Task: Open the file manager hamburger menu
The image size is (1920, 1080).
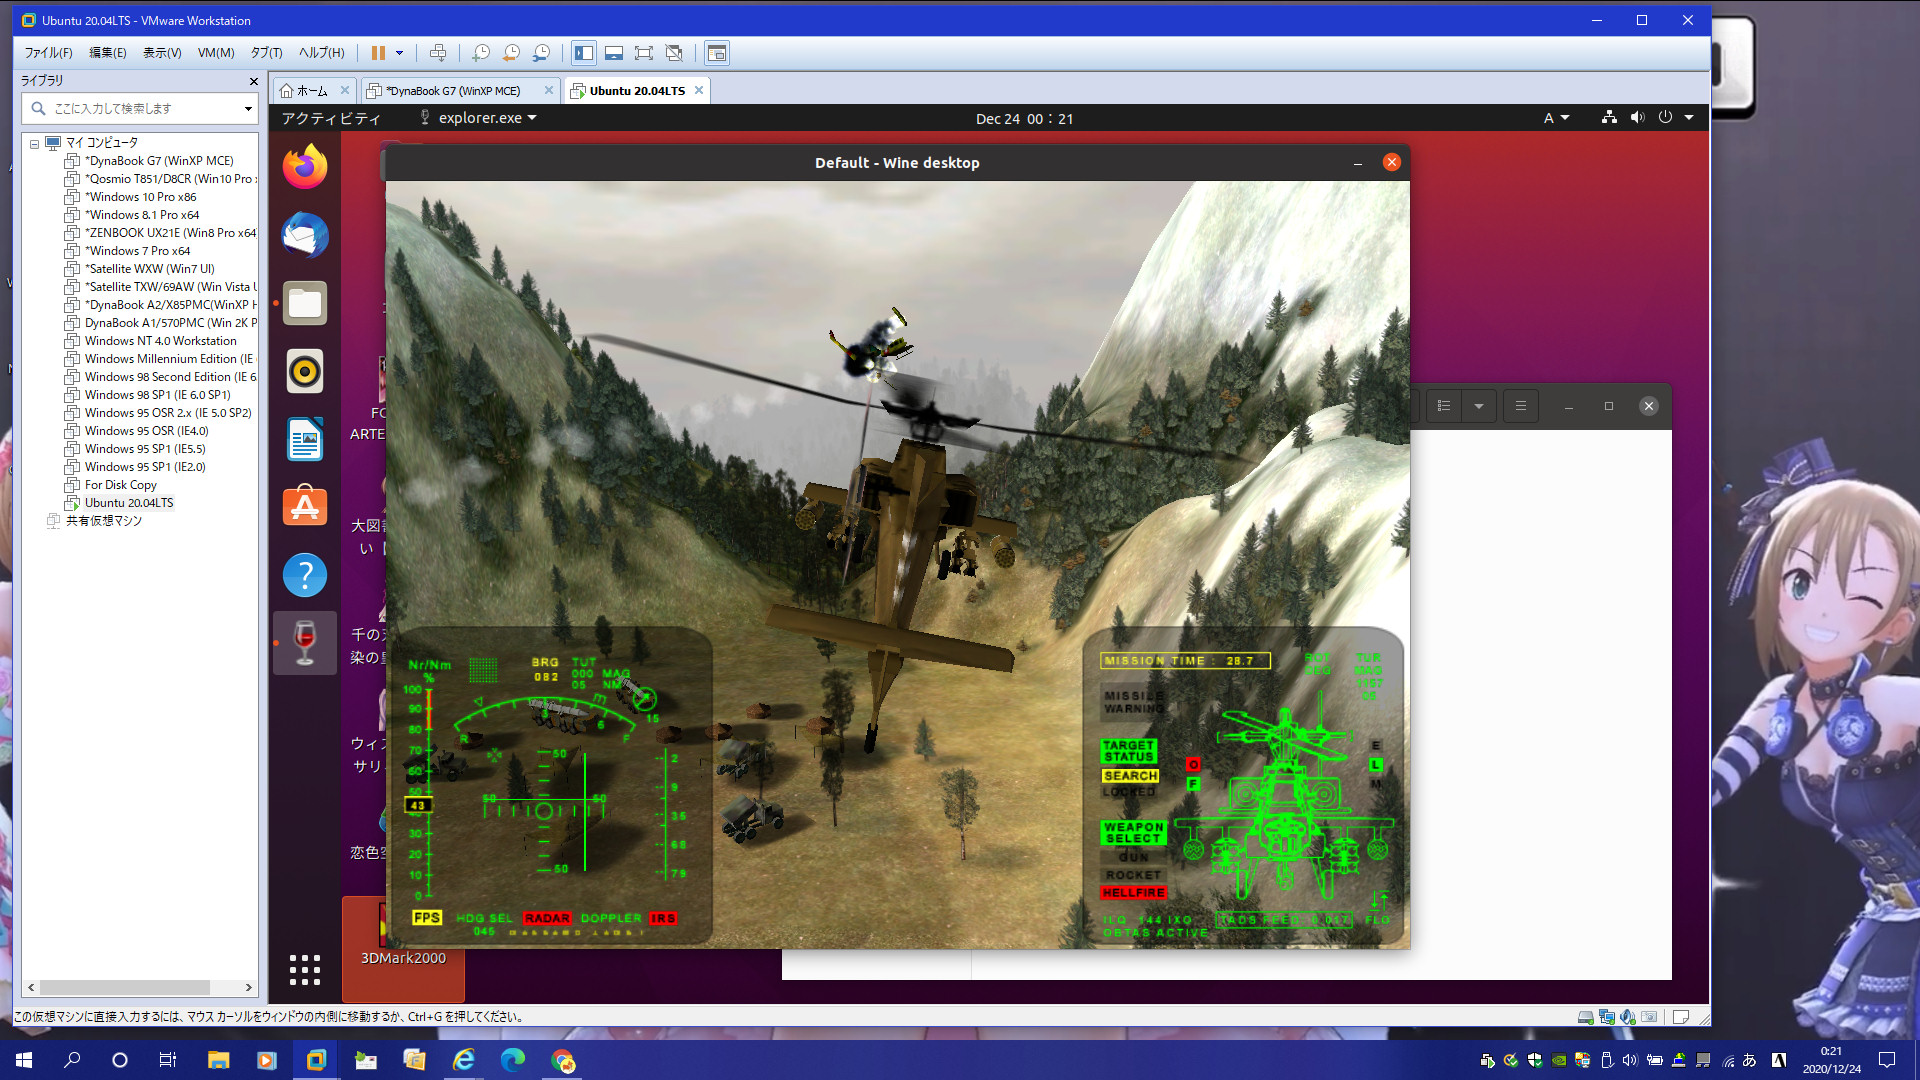Action: click(x=1521, y=406)
